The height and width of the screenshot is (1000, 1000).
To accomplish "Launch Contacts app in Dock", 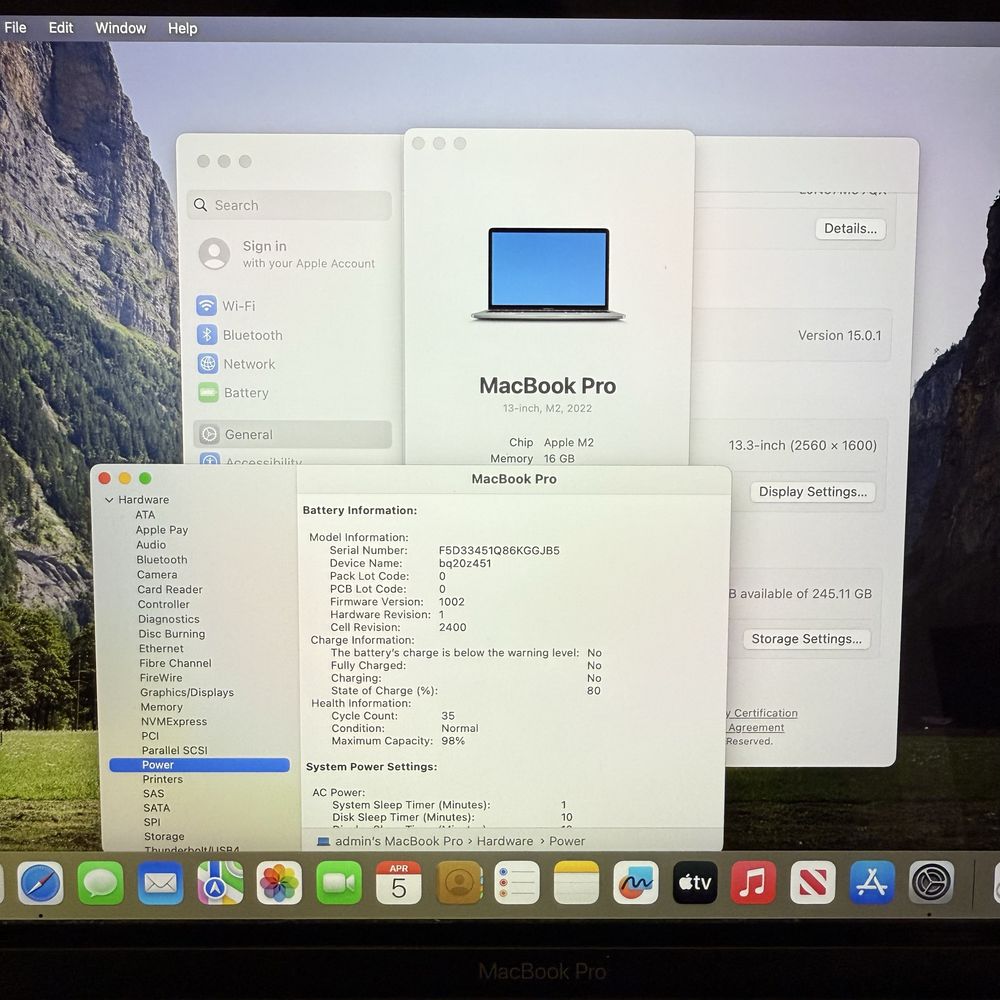I will point(459,883).
